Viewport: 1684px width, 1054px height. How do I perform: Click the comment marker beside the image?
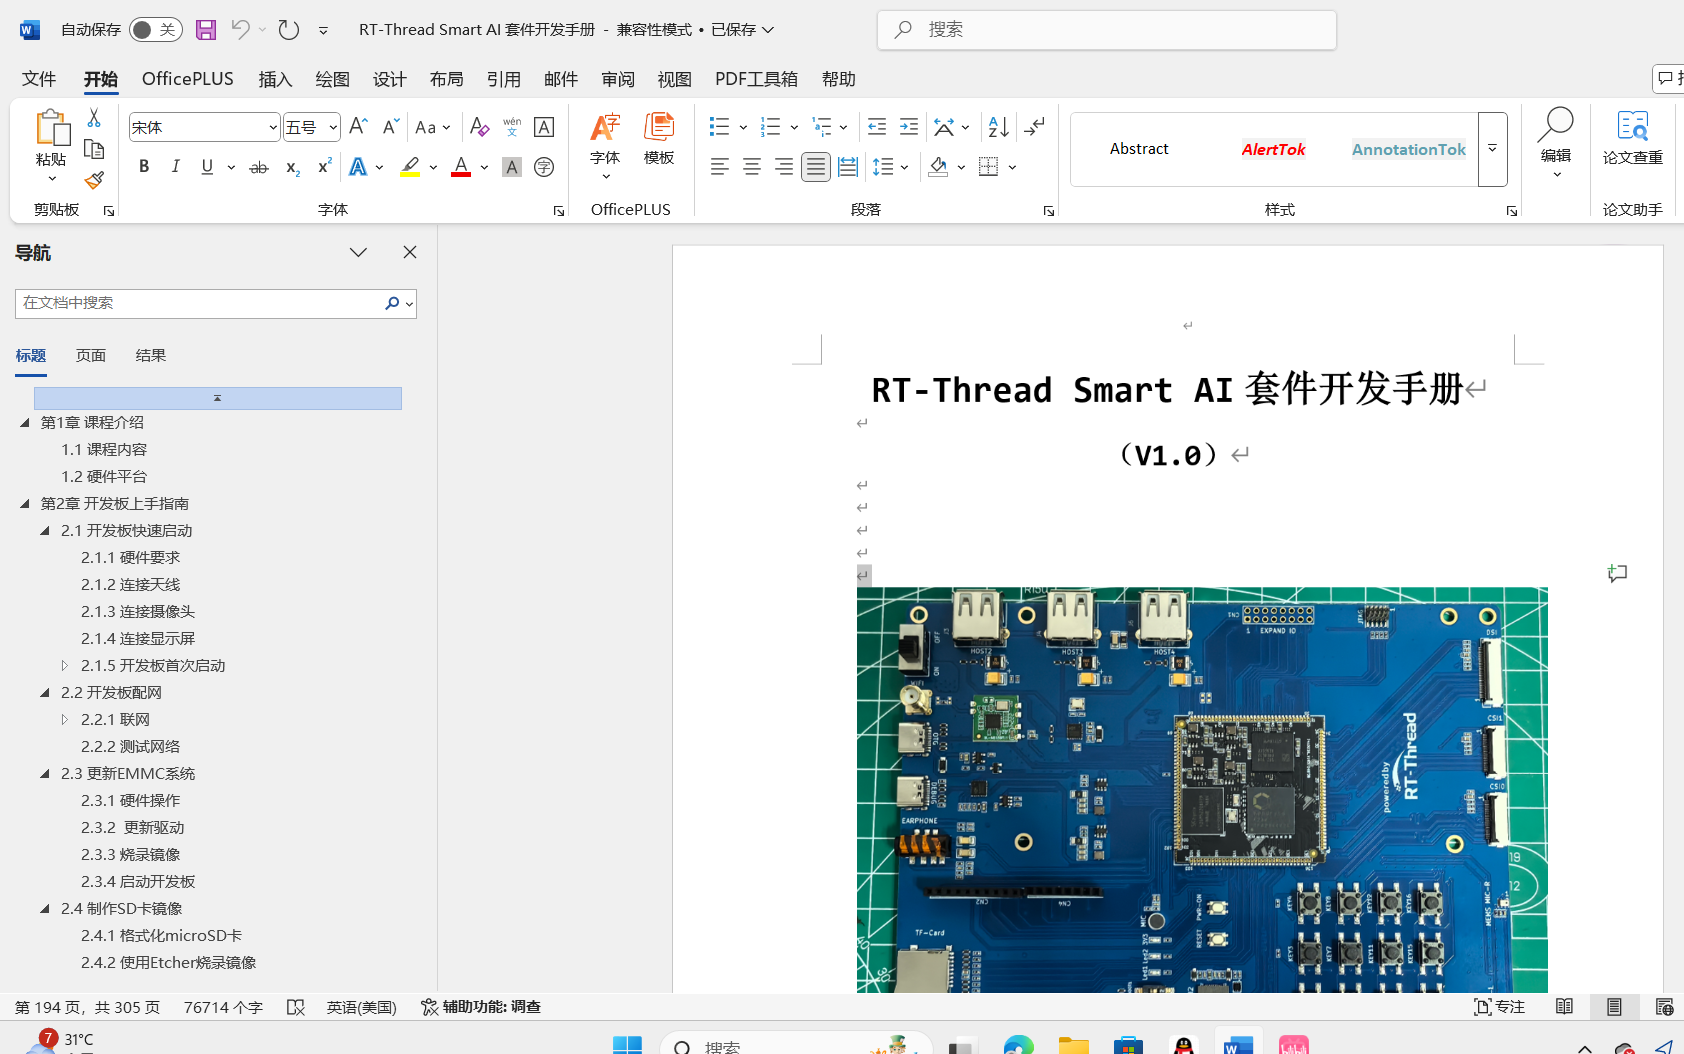point(1617,573)
